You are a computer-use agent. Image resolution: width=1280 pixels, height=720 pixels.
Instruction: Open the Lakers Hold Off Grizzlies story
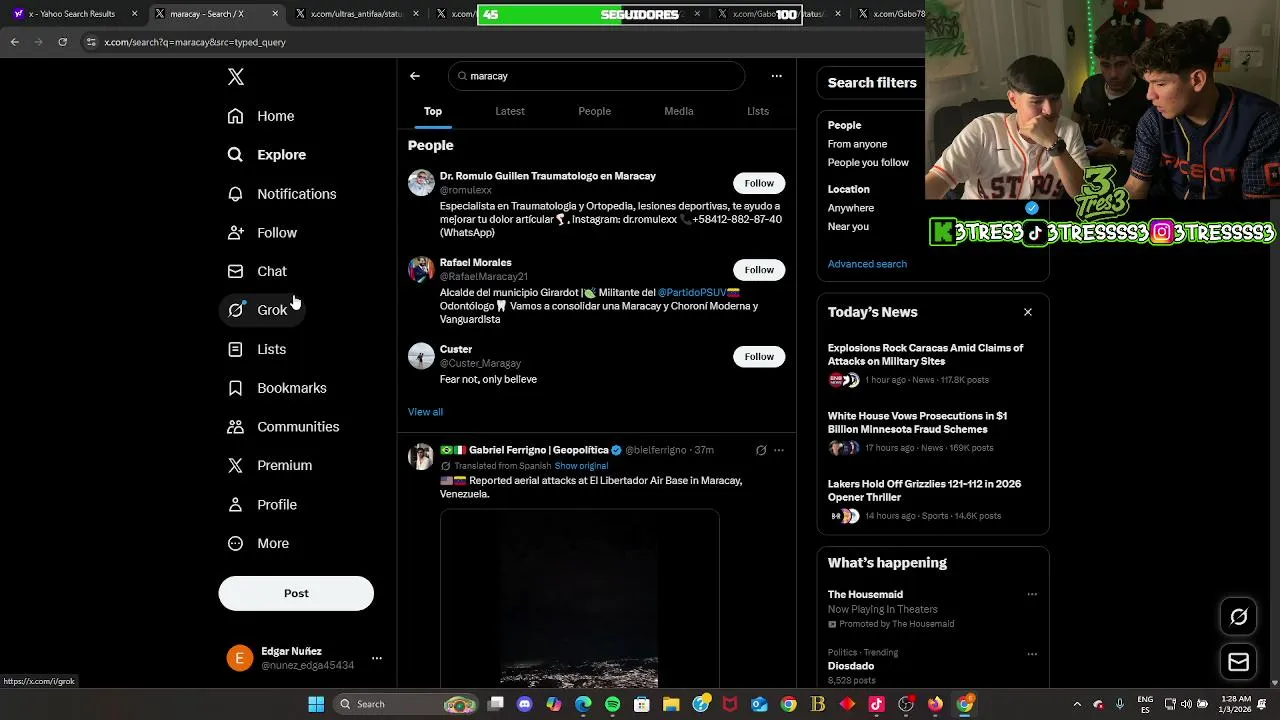coord(932,500)
